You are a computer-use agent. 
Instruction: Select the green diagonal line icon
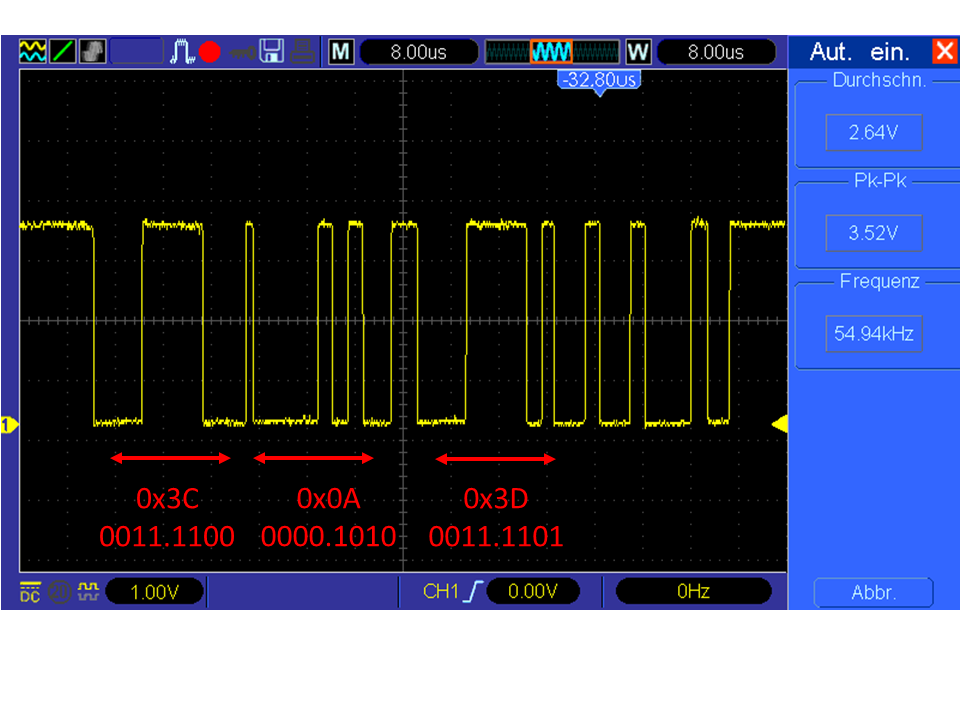[62, 51]
